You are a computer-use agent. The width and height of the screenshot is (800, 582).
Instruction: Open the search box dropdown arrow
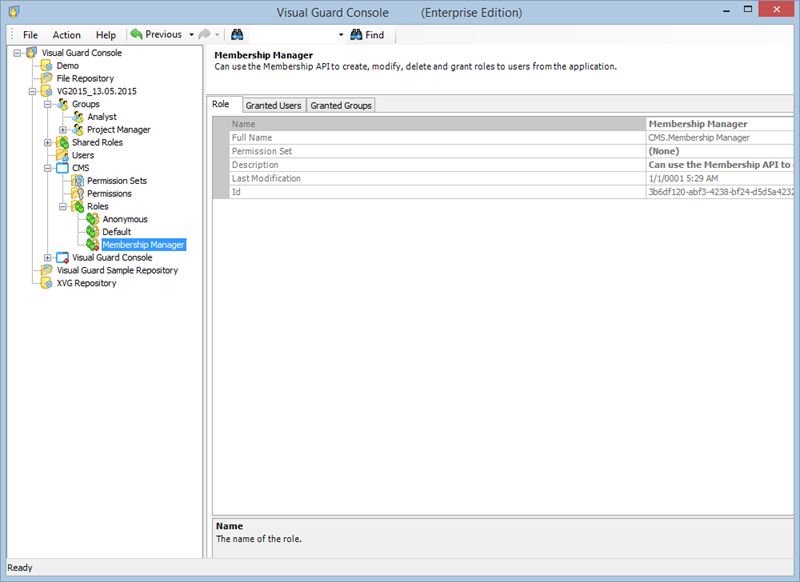[x=341, y=35]
